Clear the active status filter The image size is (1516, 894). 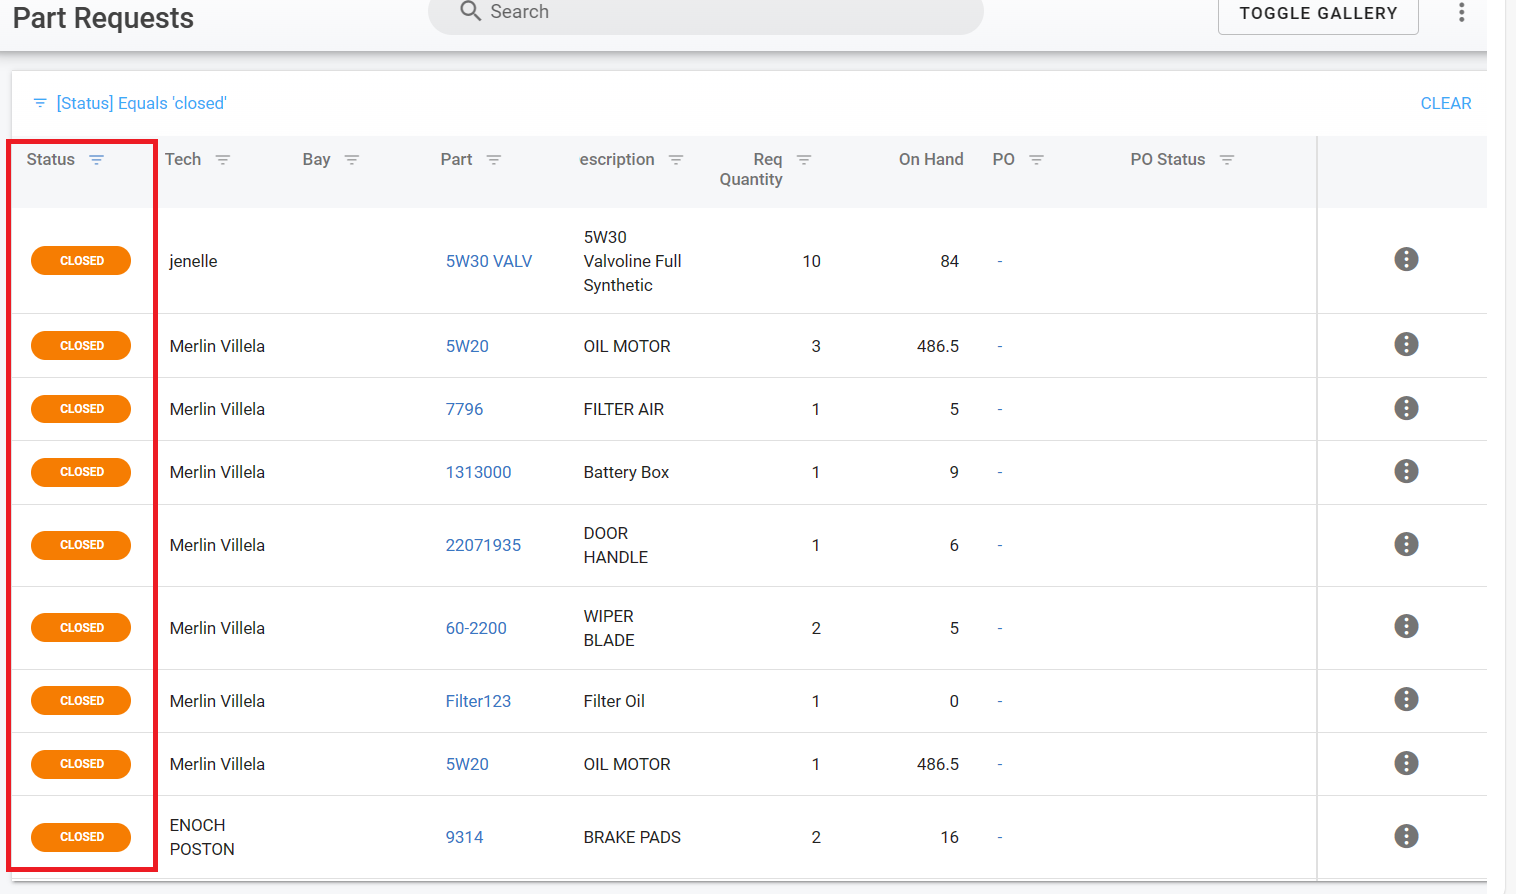pos(1445,104)
